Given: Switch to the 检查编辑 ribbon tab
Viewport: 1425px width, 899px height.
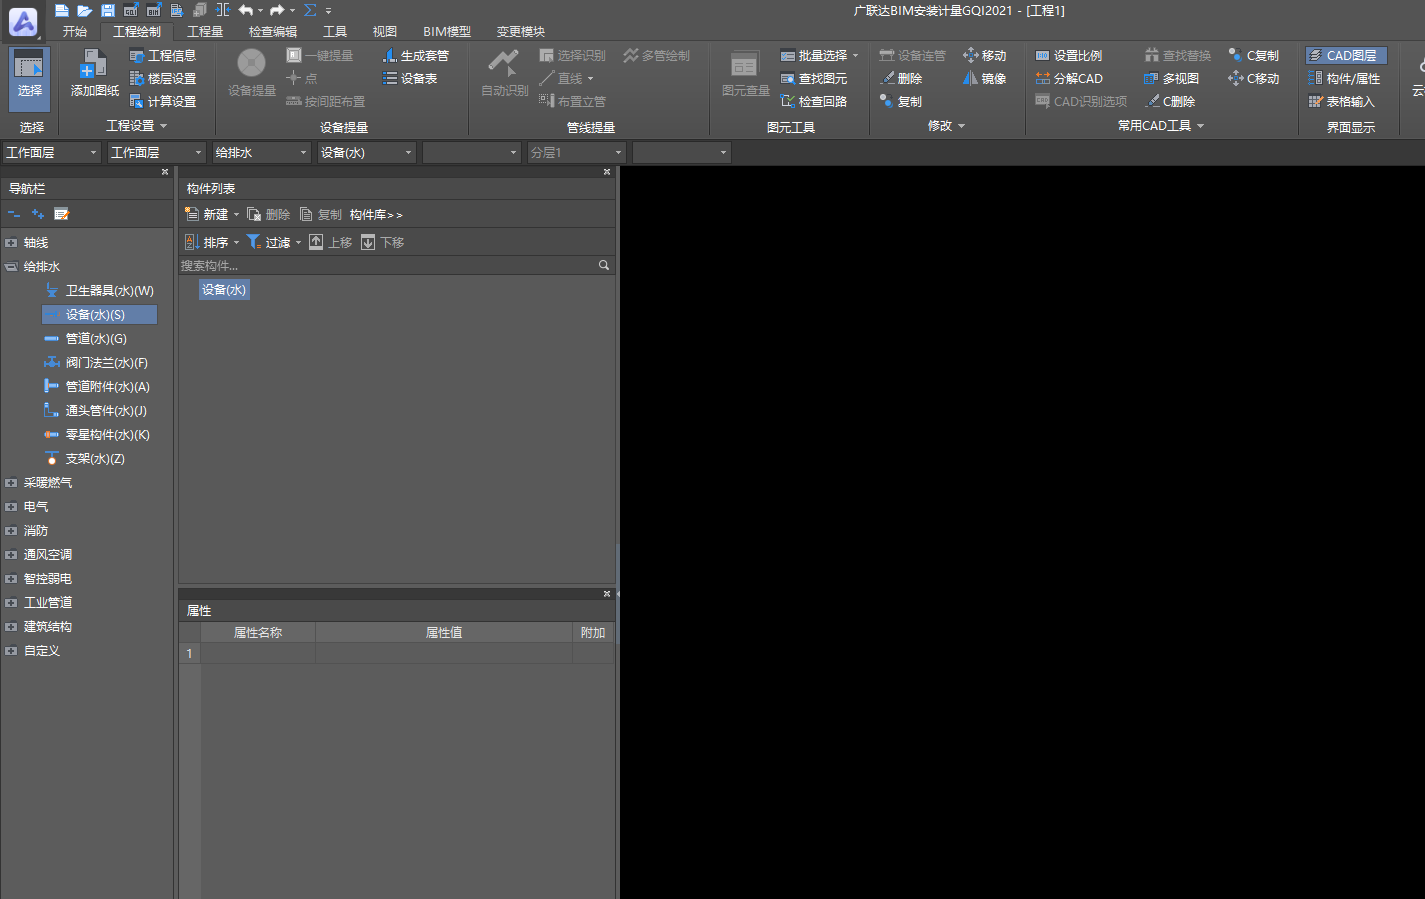Looking at the screenshot, I should [x=273, y=32].
